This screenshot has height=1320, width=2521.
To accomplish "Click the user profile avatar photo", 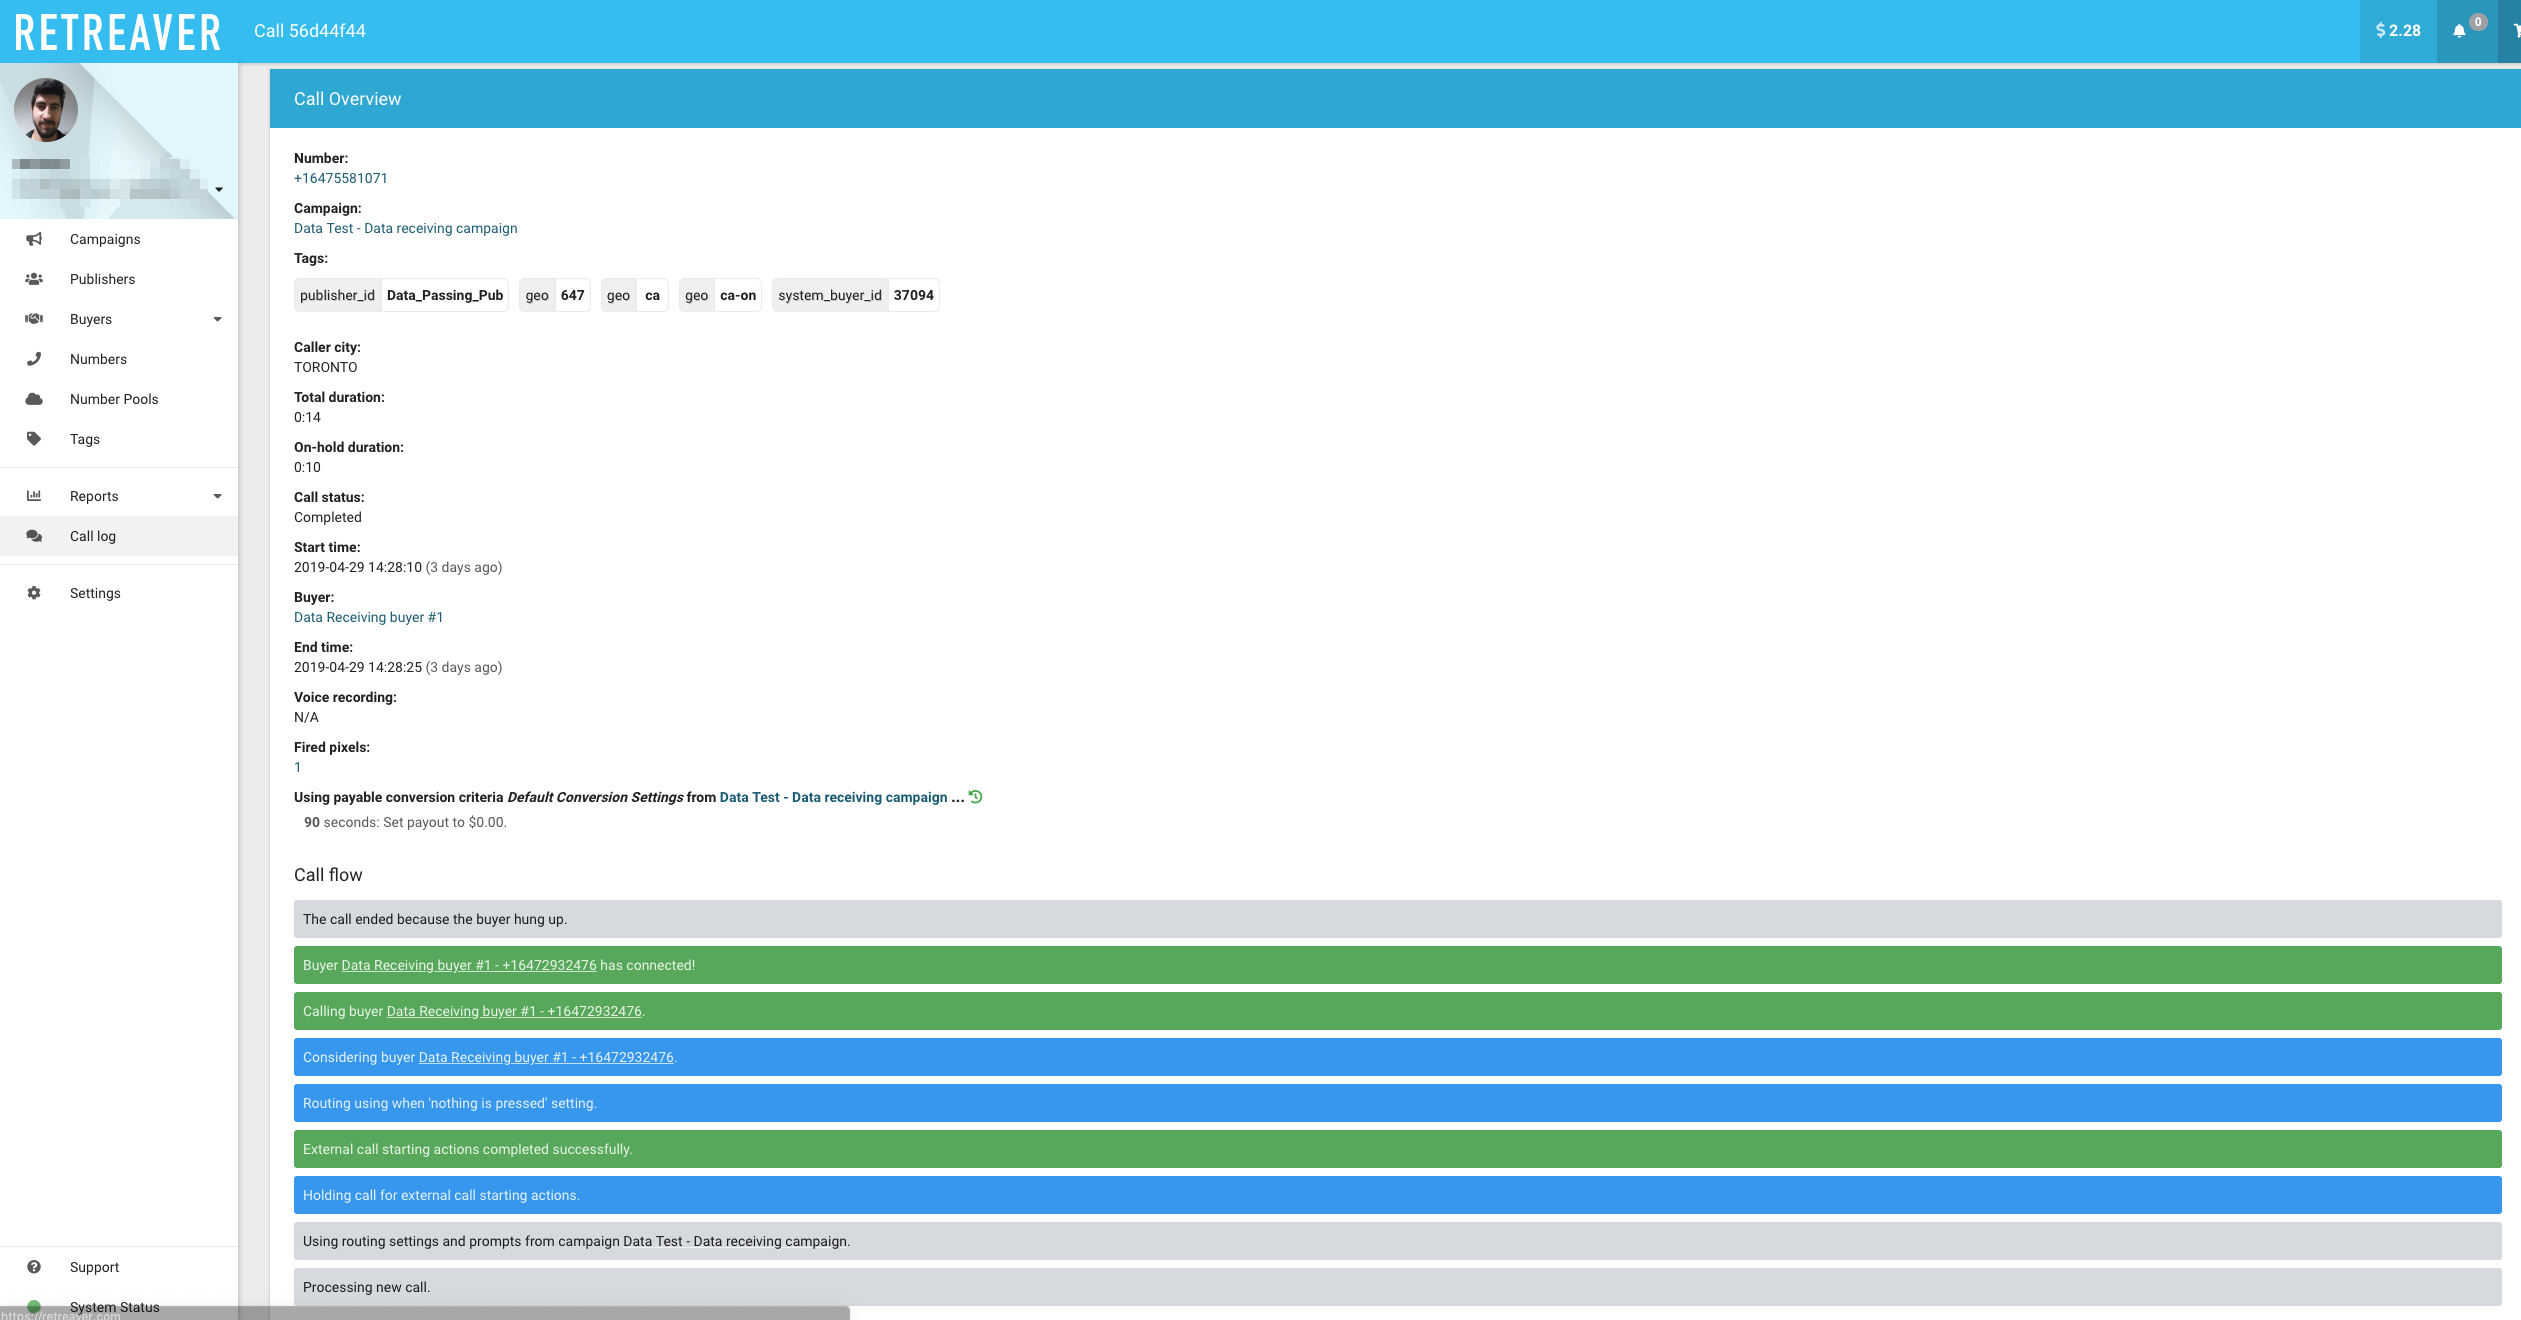I will (46, 110).
